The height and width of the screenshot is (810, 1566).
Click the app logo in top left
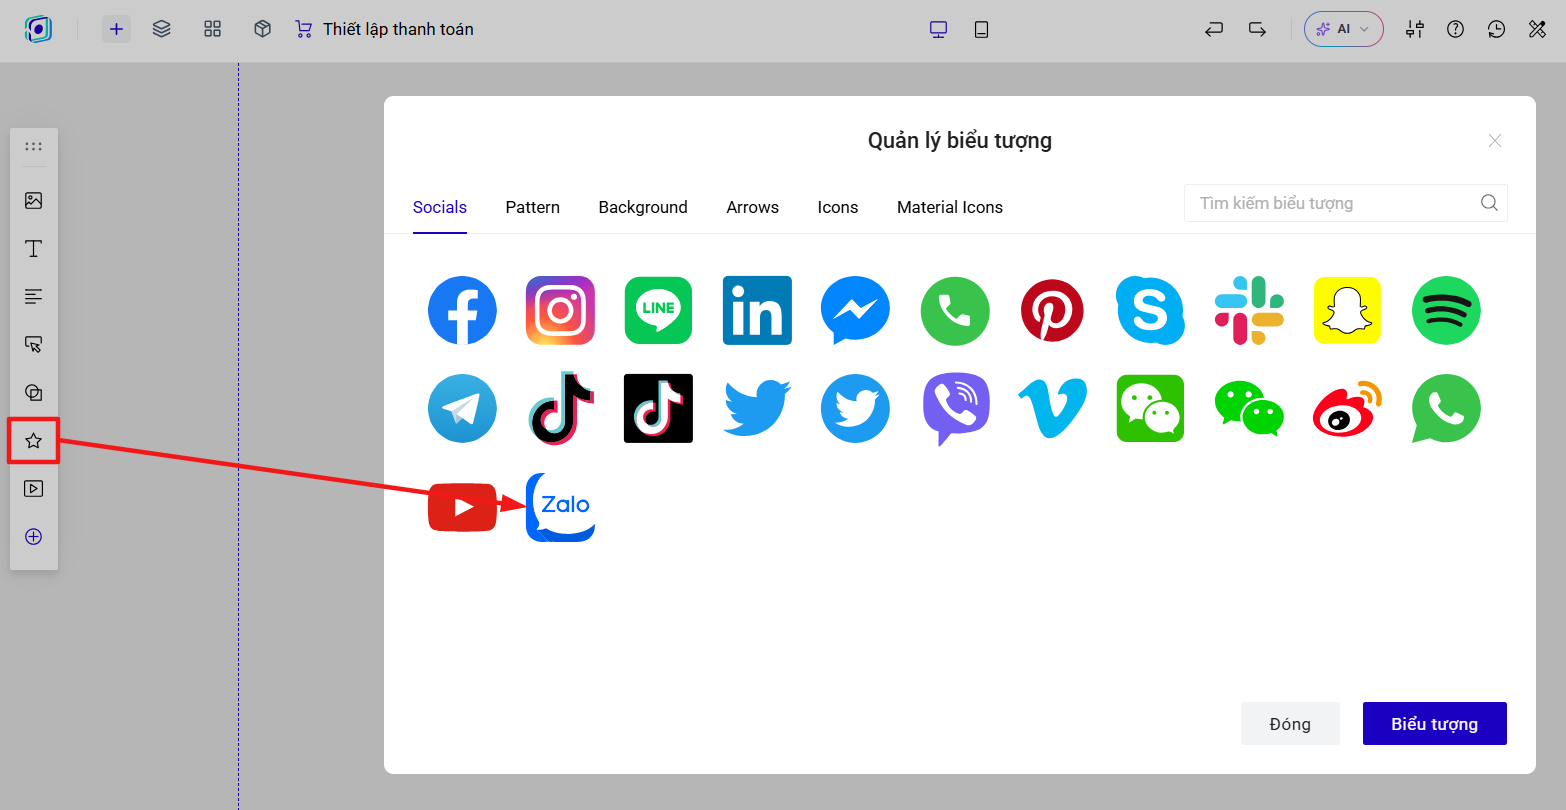click(x=38, y=29)
